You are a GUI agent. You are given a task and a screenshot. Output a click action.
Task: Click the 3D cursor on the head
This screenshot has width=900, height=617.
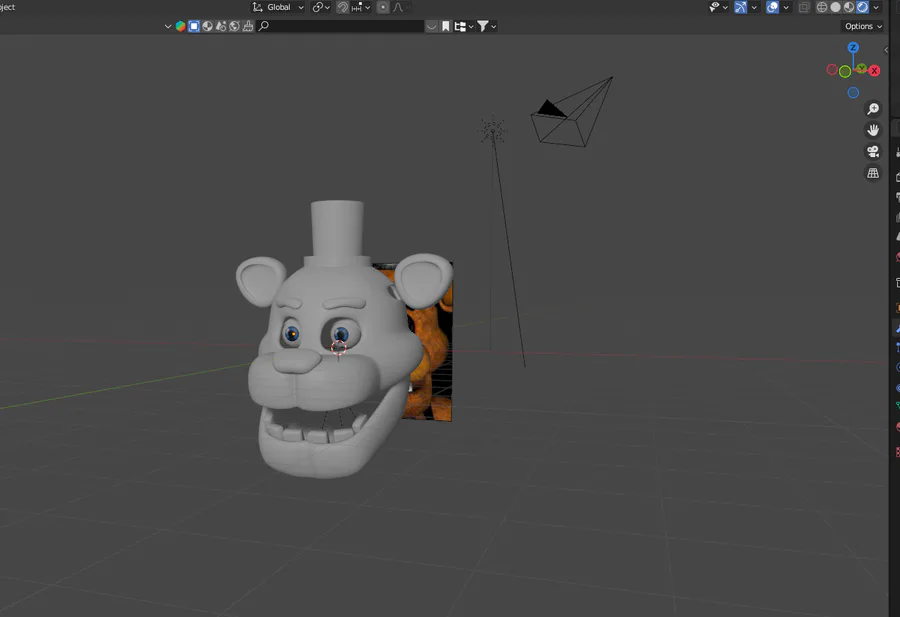coord(339,348)
